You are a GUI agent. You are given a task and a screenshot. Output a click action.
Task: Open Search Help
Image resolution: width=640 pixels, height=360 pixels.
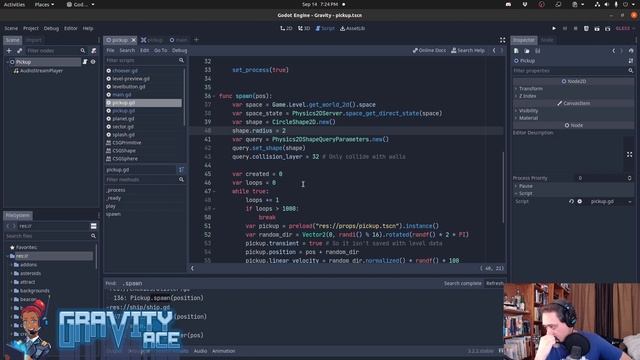(x=468, y=51)
